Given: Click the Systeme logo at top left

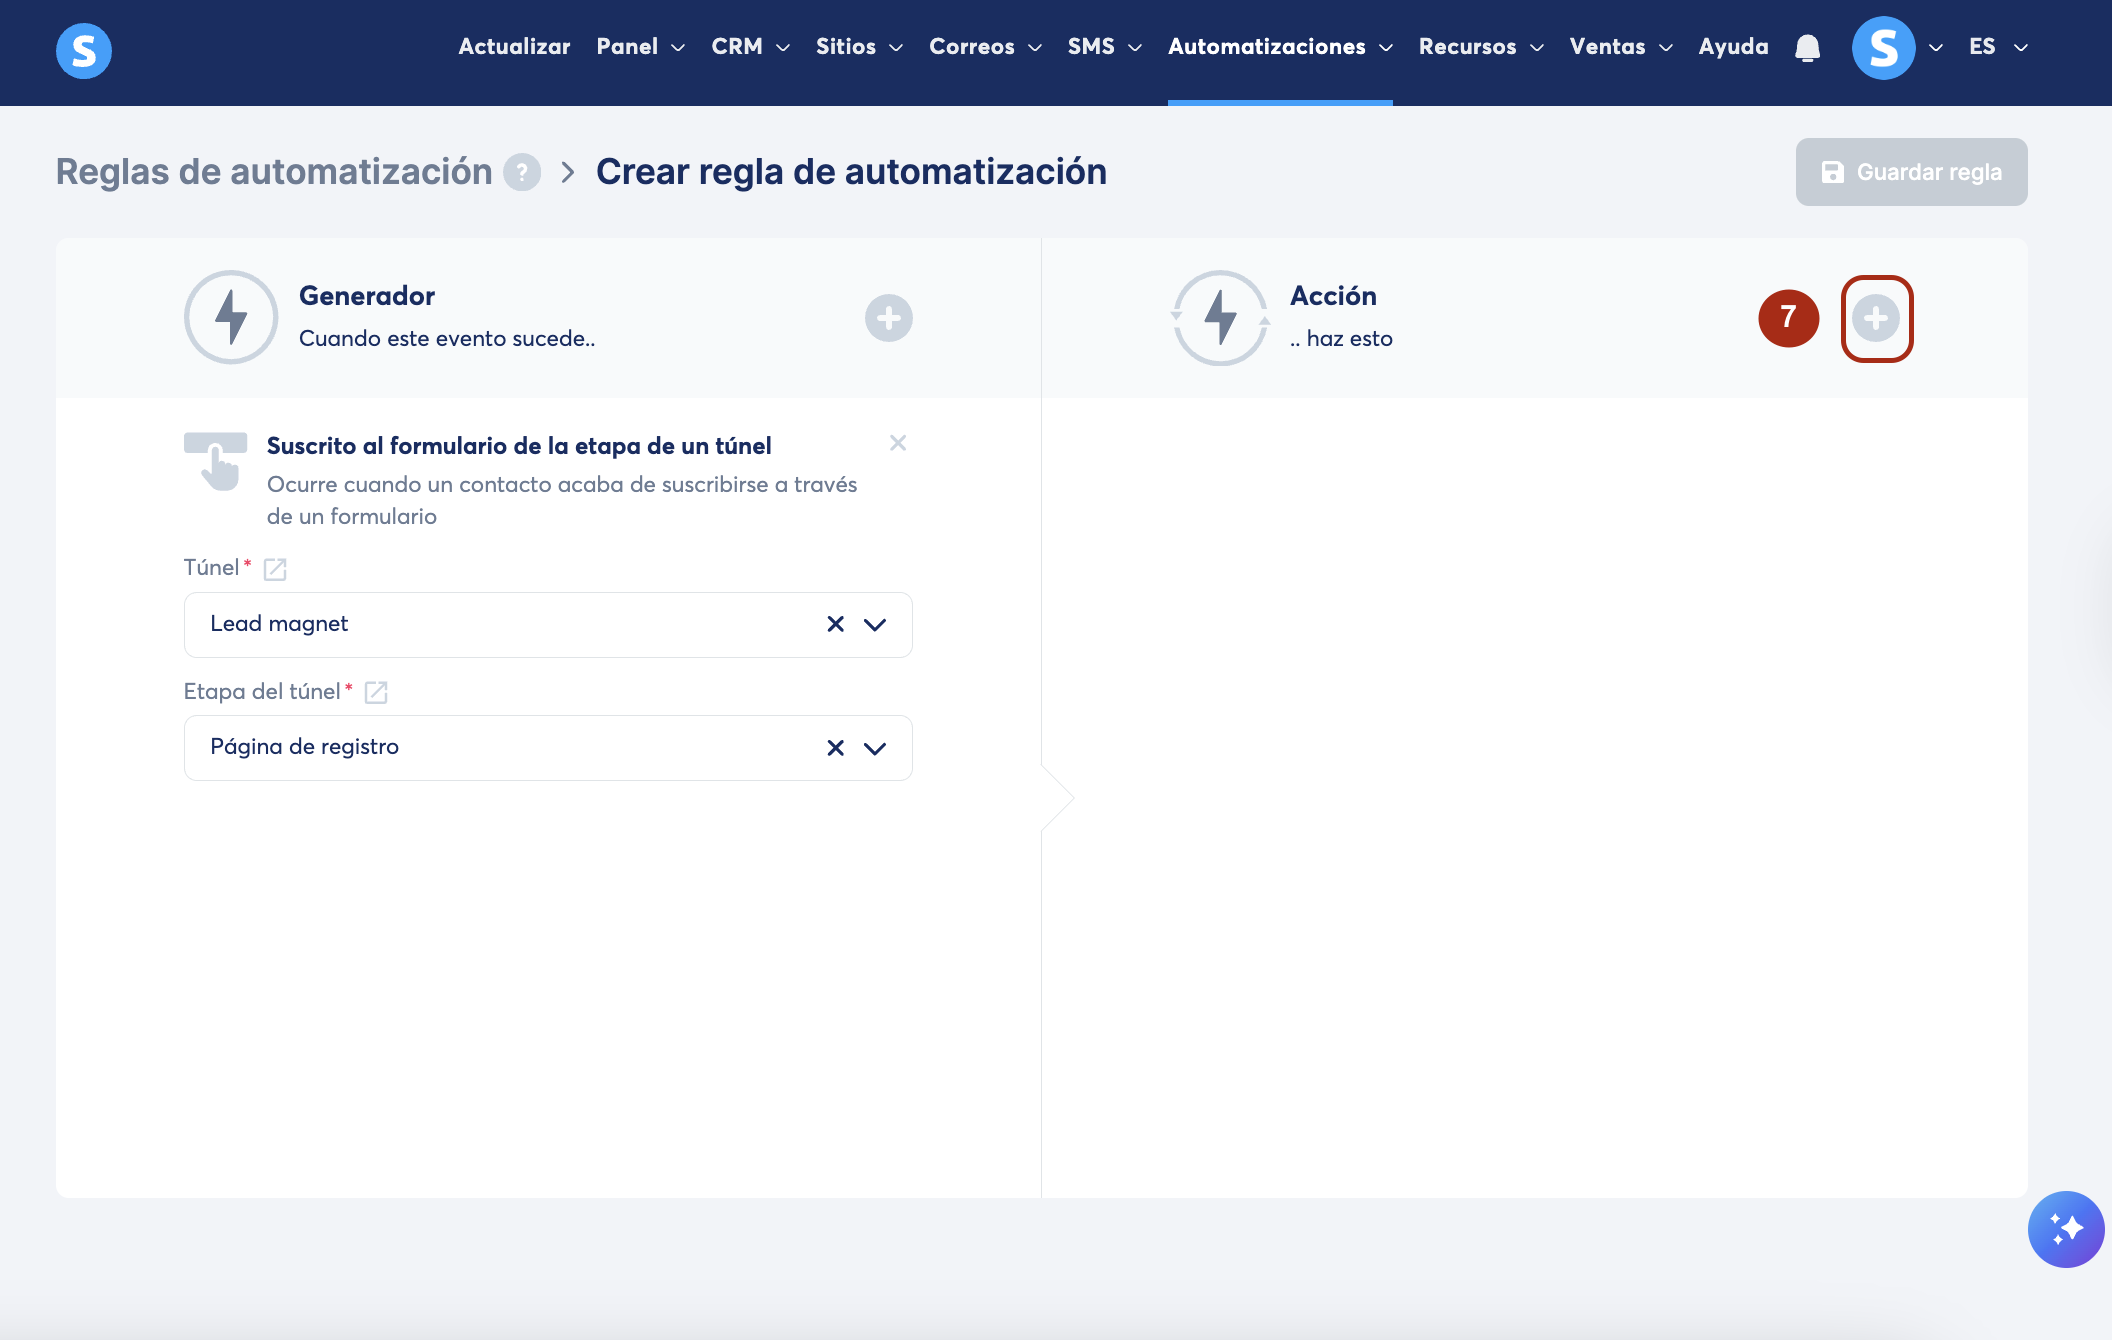Looking at the screenshot, I should [x=84, y=50].
